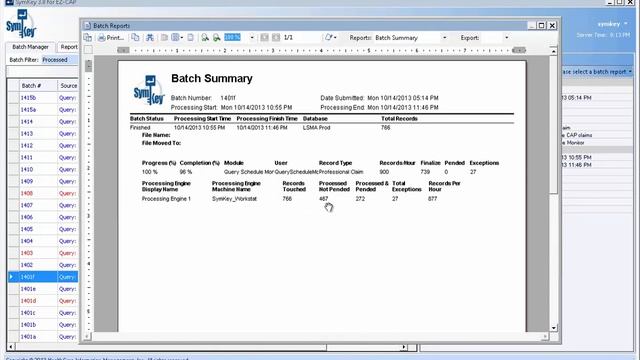The height and width of the screenshot is (360, 640).
Task: Click the find binoculars icon in toolbar
Action: pos(150,38)
